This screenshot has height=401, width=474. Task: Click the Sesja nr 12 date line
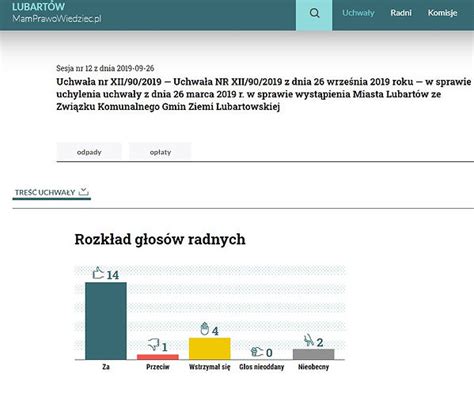(x=105, y=68)
